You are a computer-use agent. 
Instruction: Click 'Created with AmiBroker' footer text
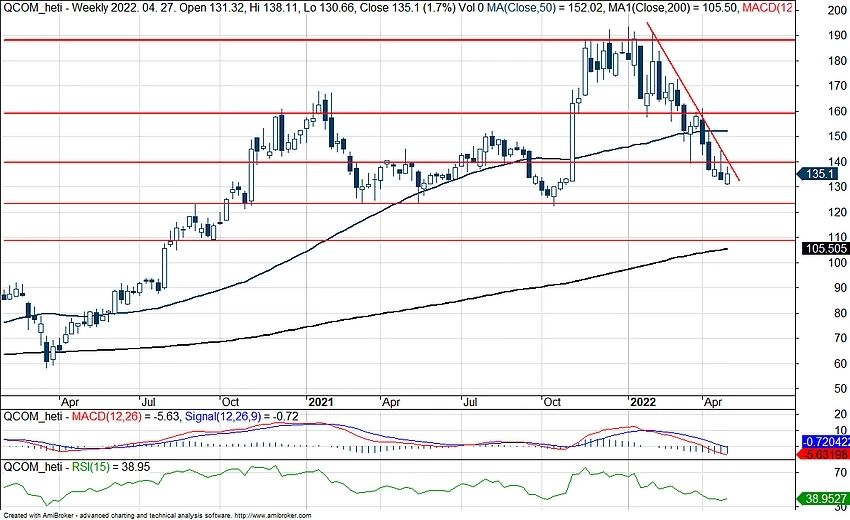pos(39,515)
